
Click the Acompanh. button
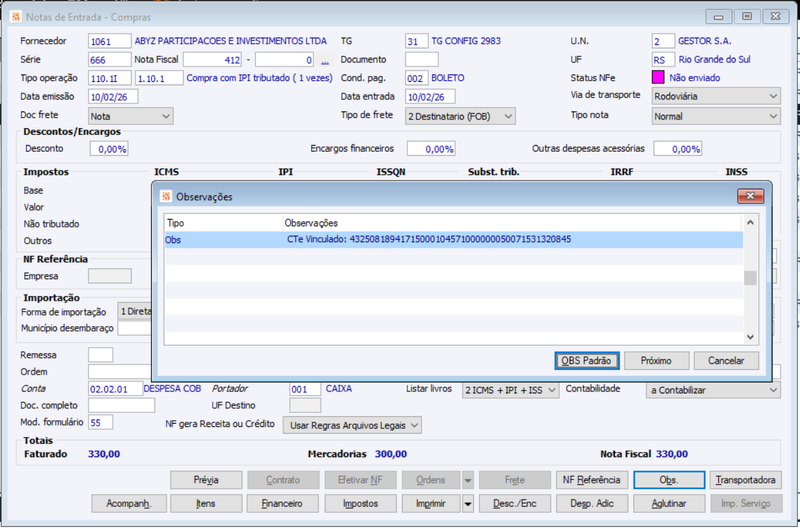point(129,504)
